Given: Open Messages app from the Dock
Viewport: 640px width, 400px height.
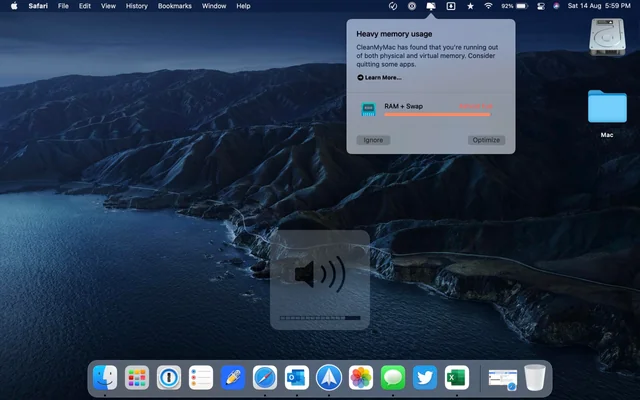Looking at the screenshot, I should tap(393, 378).
